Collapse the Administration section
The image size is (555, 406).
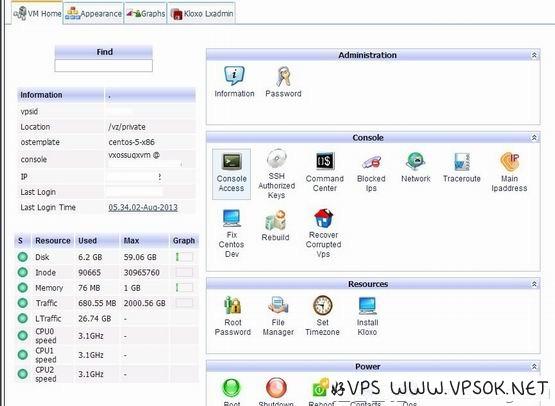(534, 55)
